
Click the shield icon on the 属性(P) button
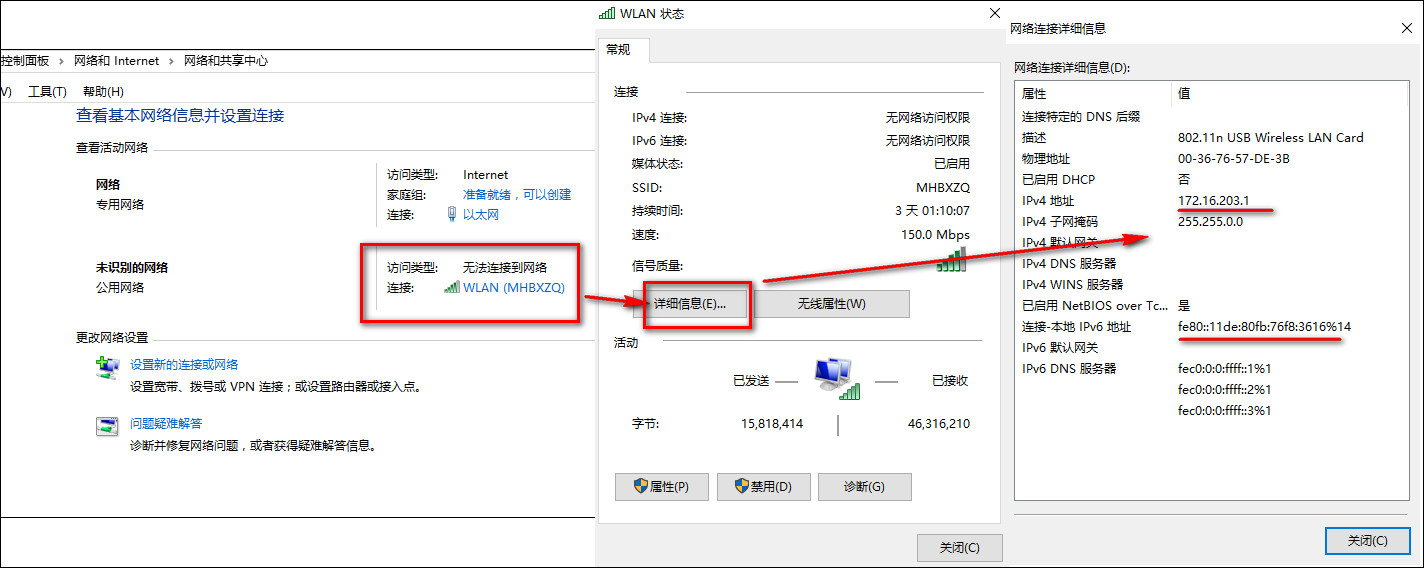pos(641,486)
